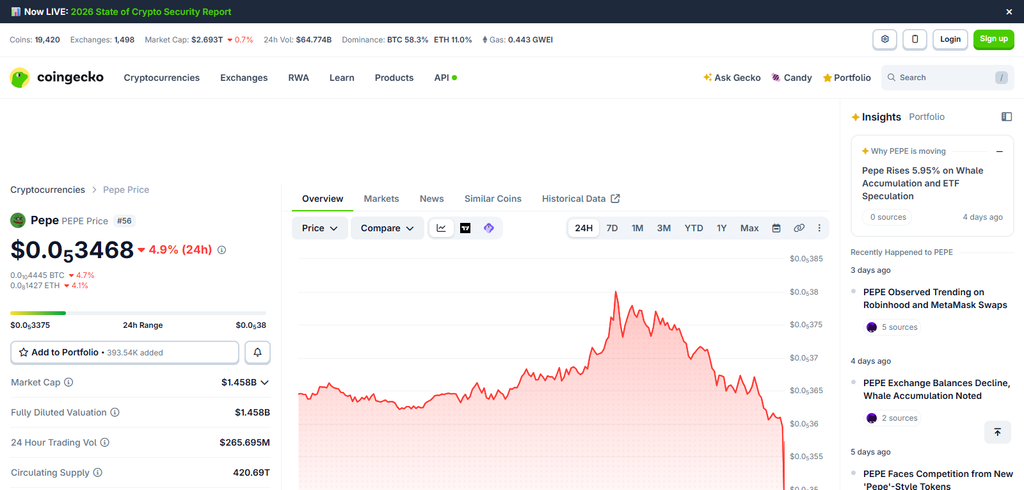Go to the CoinGecko home logo

(x=57, y=78)
